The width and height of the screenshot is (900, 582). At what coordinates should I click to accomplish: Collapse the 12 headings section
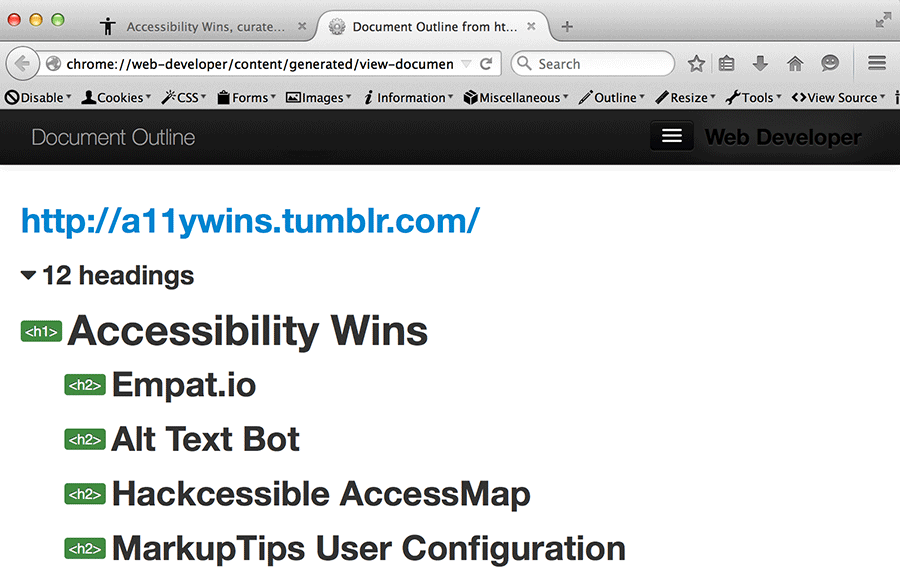(107, 276)
